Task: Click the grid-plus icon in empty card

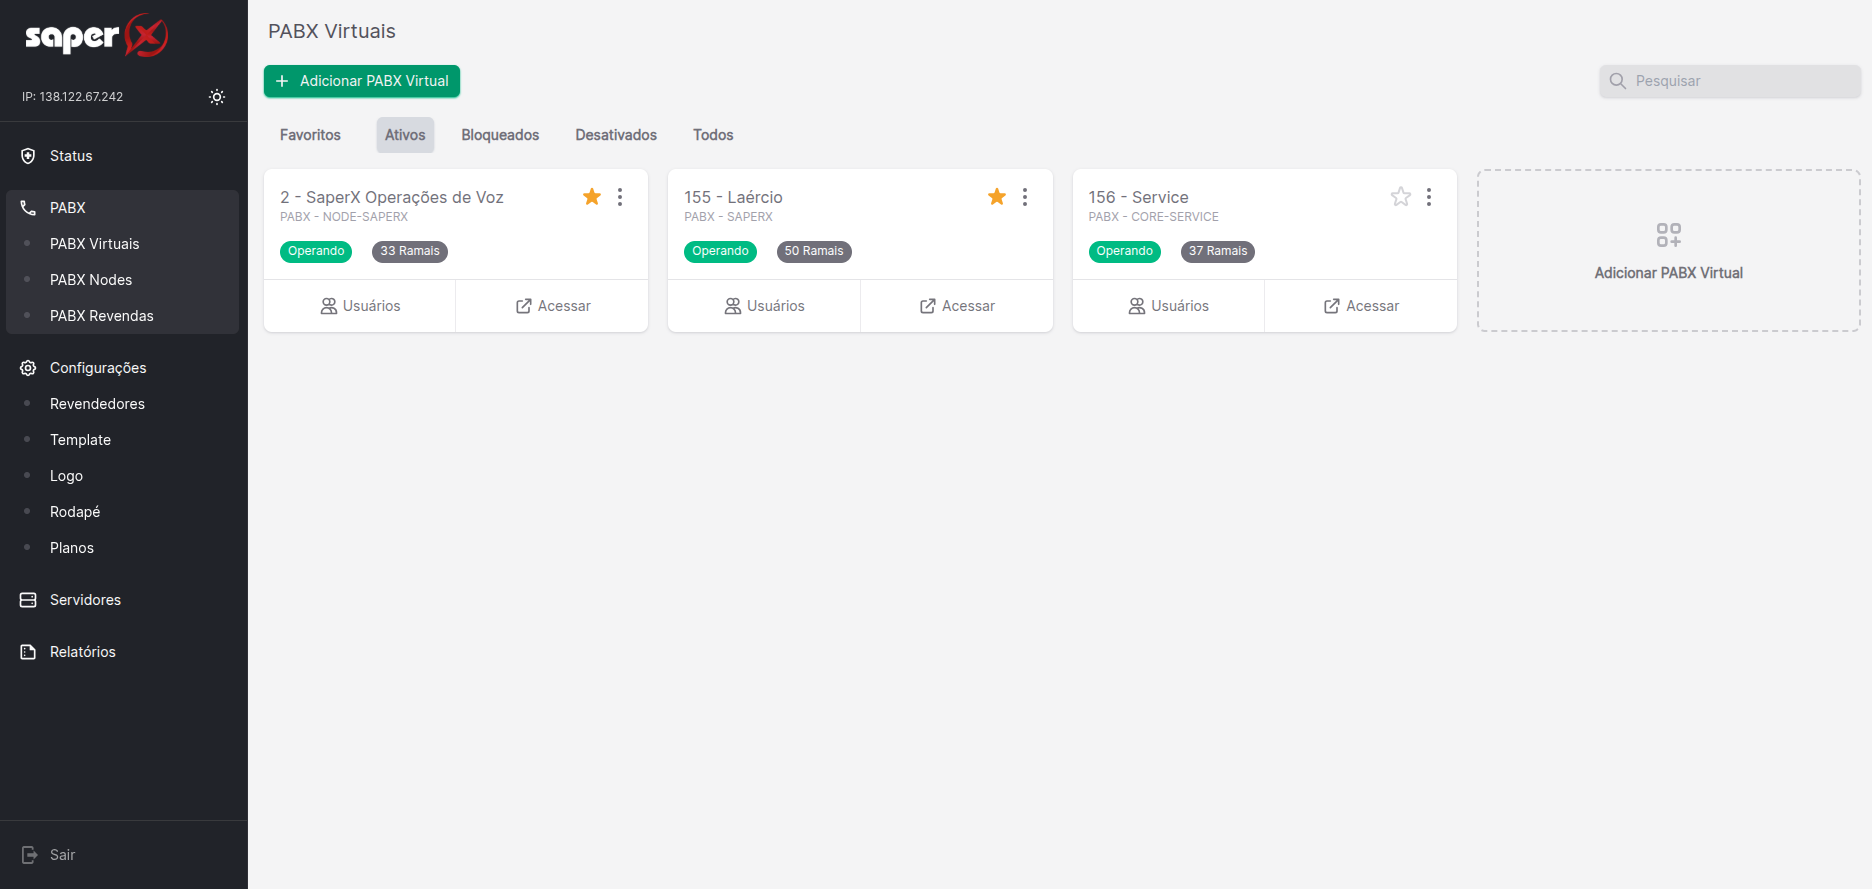Action: (1668, 235)
